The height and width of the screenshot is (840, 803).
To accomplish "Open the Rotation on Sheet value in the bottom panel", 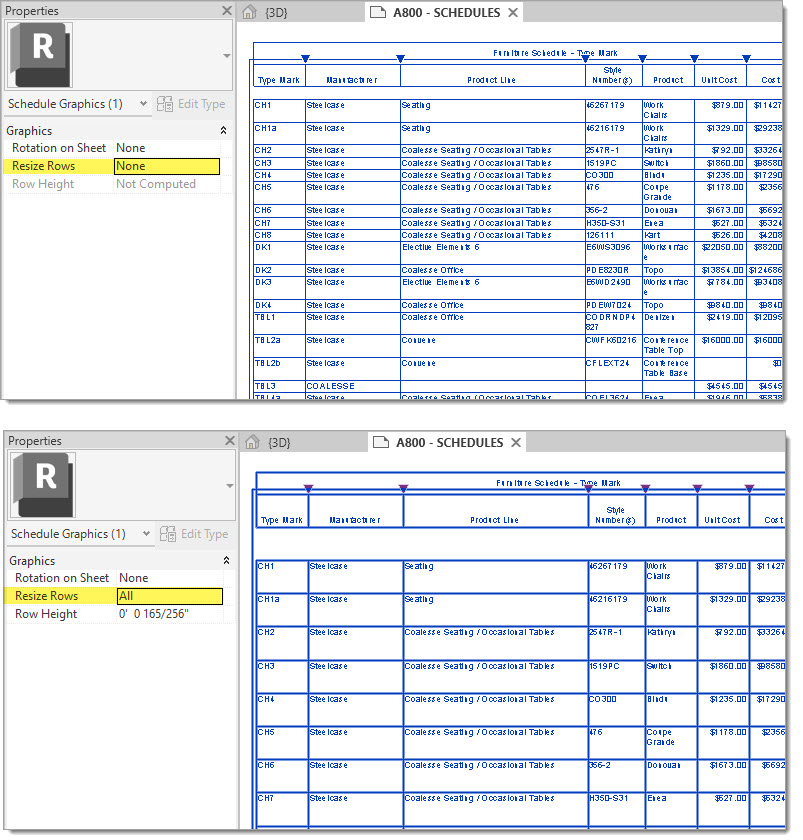I will click(170, 578).
